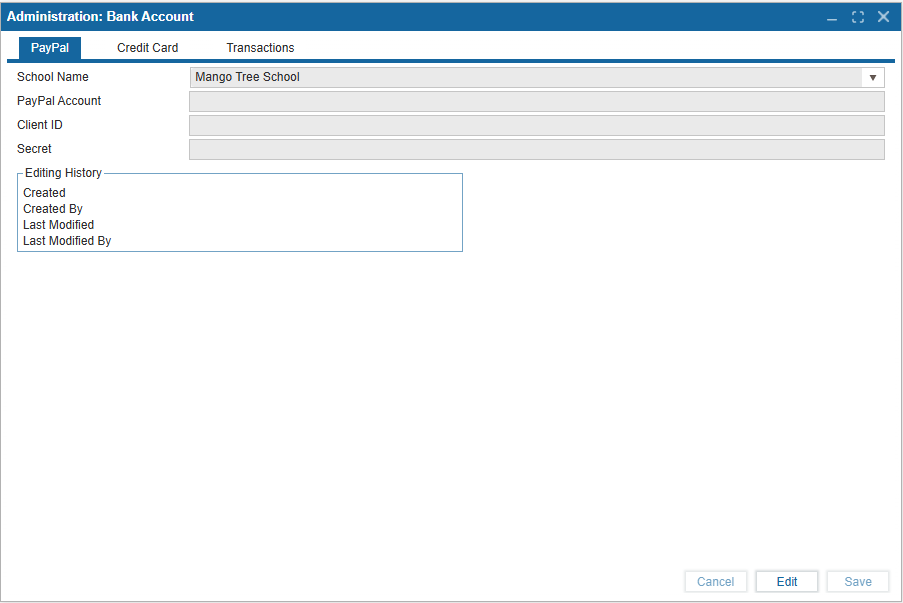Close the Bank Account administration window
This screenshot has height=603, width=903.
883,17
